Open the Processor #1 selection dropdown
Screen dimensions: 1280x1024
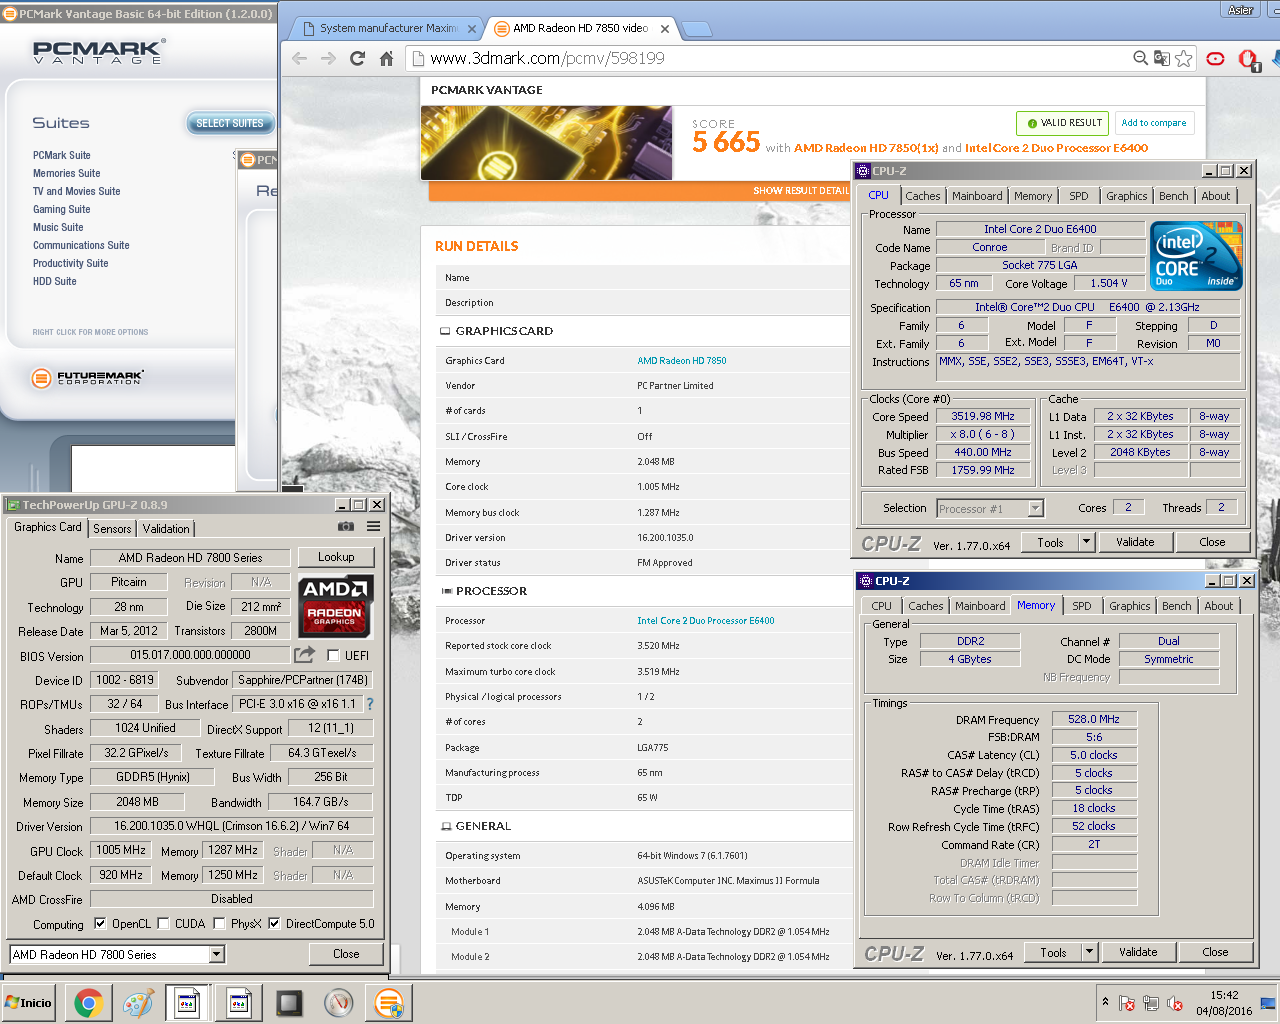[x=1036, y=508]
